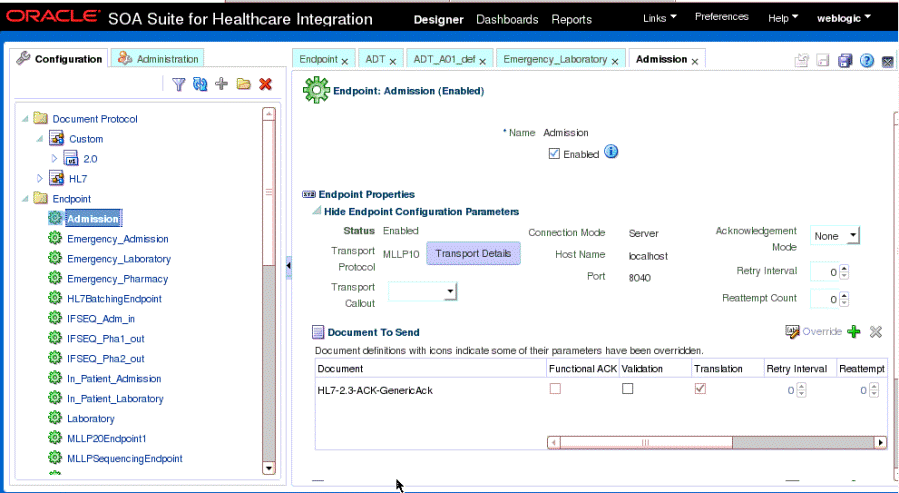Select IFSEQ_Adm_in endpoint in tree

(x=101, y=318)
